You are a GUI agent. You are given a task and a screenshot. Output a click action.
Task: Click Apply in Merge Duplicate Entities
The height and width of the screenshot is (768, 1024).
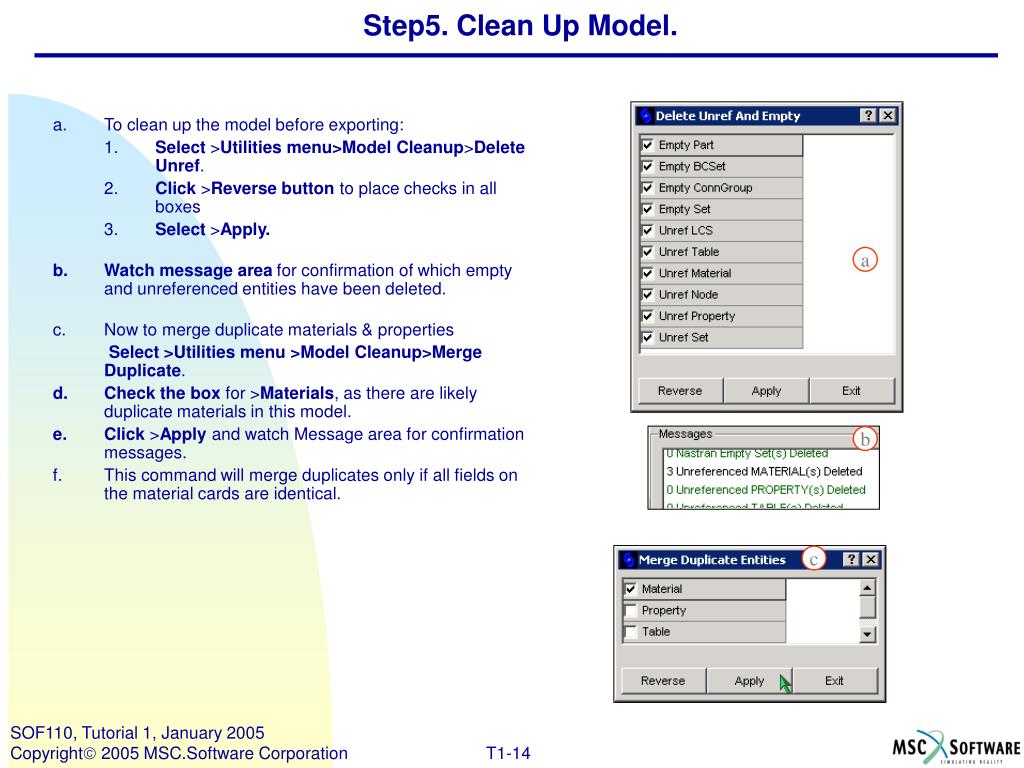750,680
